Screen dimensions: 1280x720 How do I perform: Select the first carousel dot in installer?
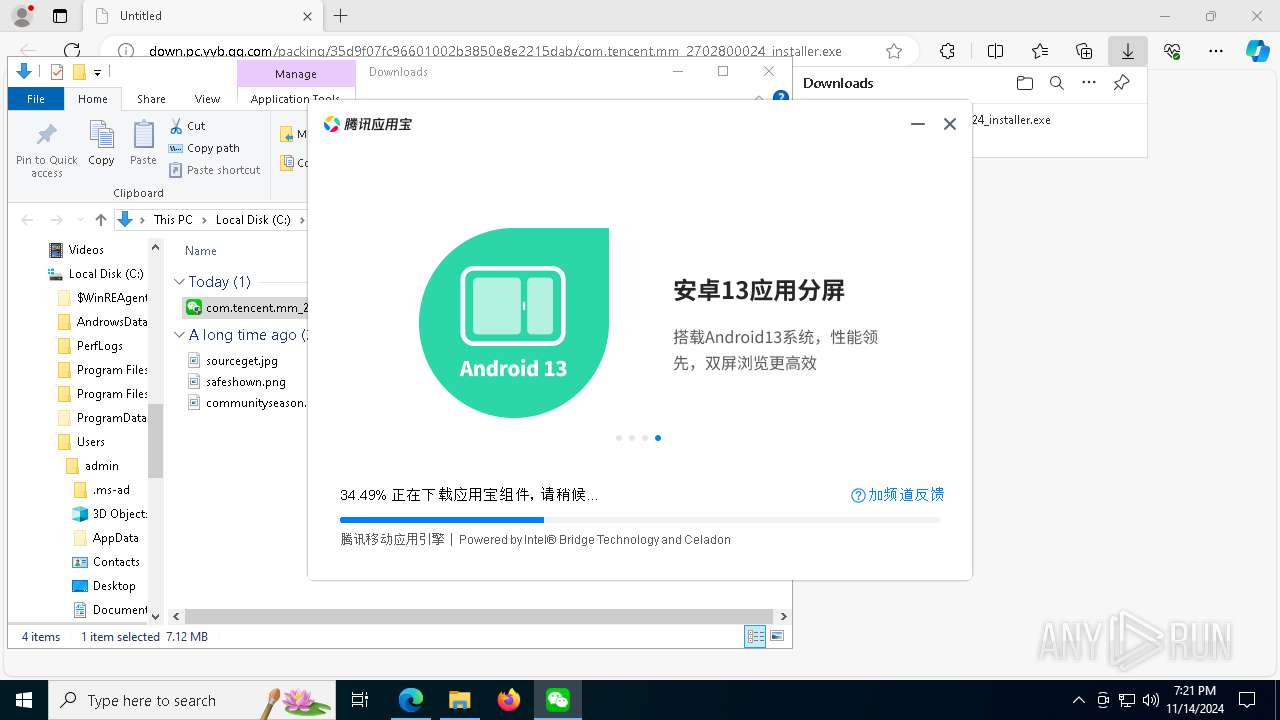coord(619,438)
